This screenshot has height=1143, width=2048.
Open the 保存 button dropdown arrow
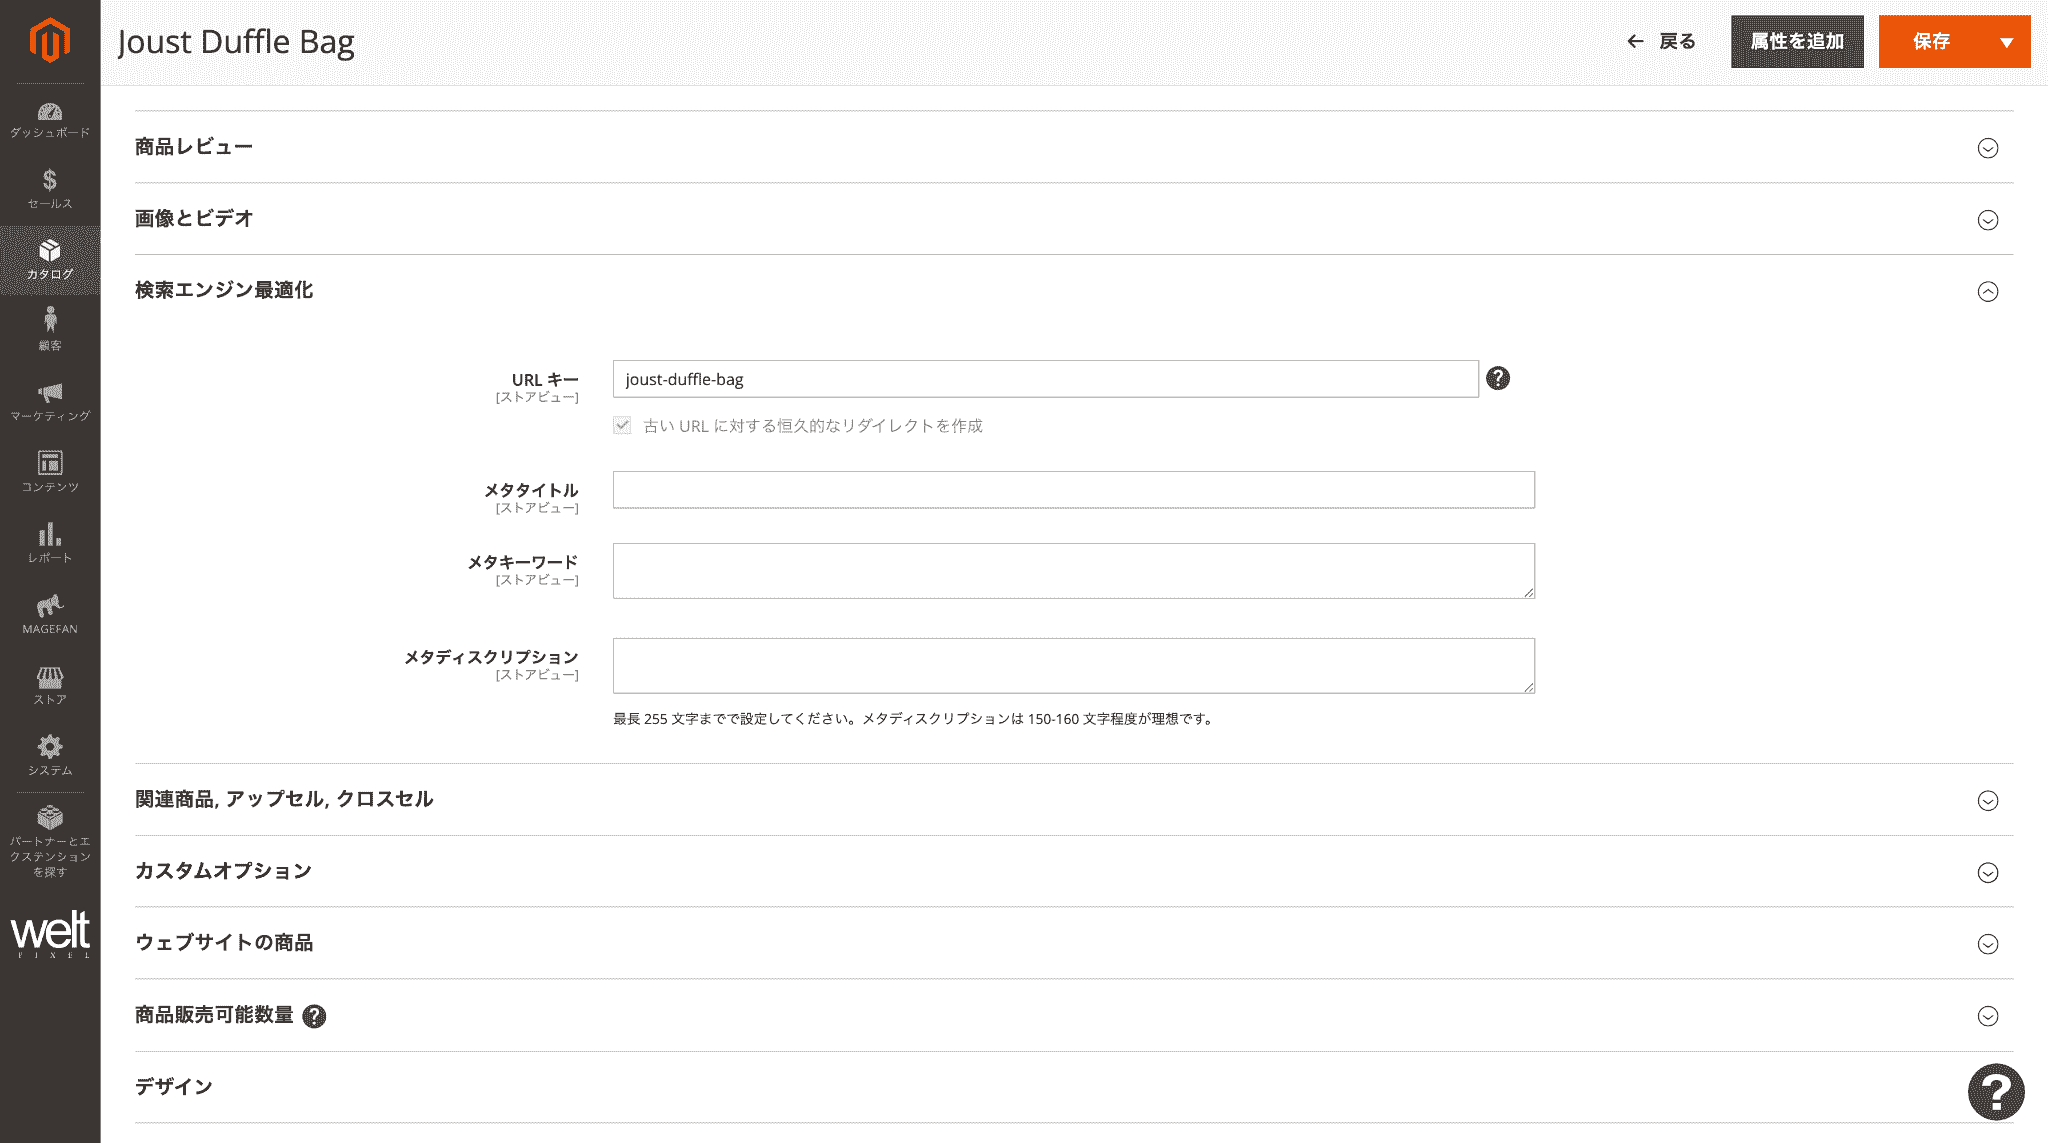click(x=2006, y=42)
